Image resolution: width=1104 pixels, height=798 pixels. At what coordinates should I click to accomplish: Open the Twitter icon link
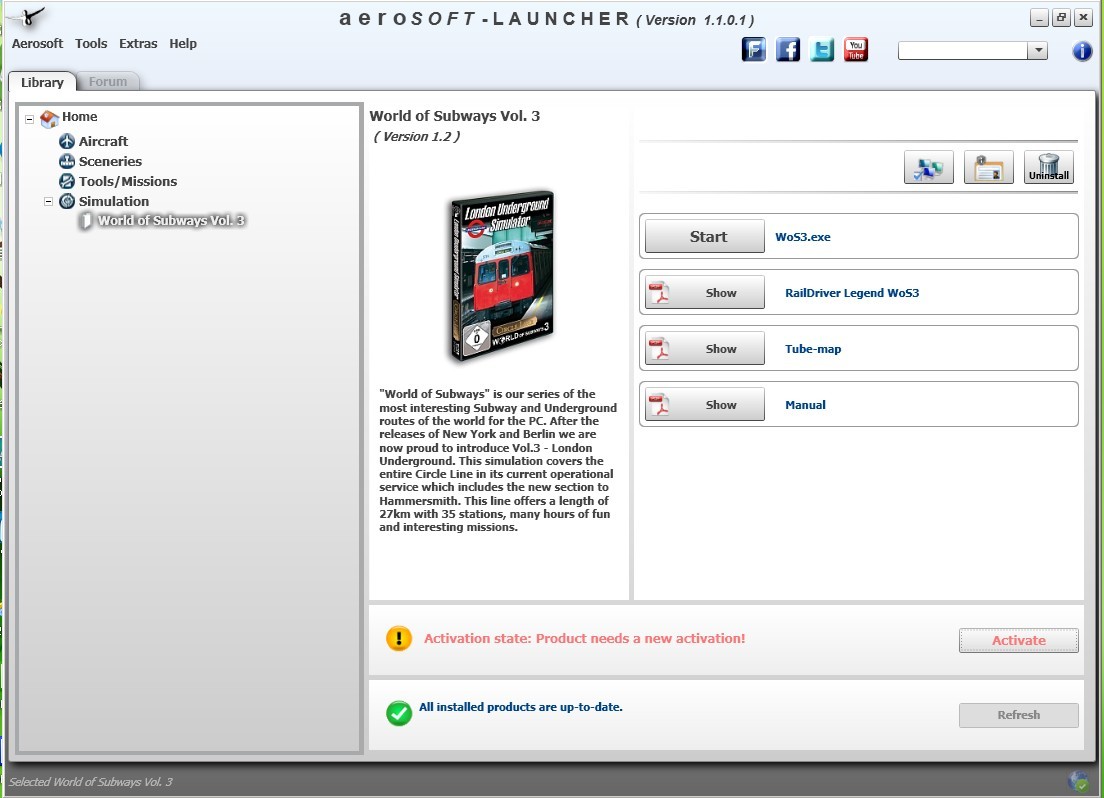(822, 50)
